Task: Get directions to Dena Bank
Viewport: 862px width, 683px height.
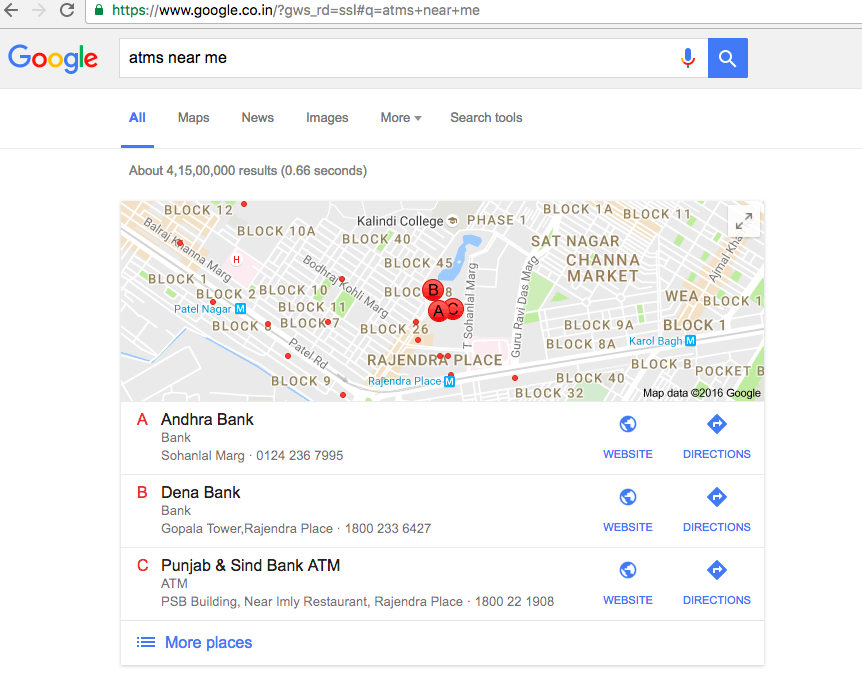Action: click(x=717, y=497)
